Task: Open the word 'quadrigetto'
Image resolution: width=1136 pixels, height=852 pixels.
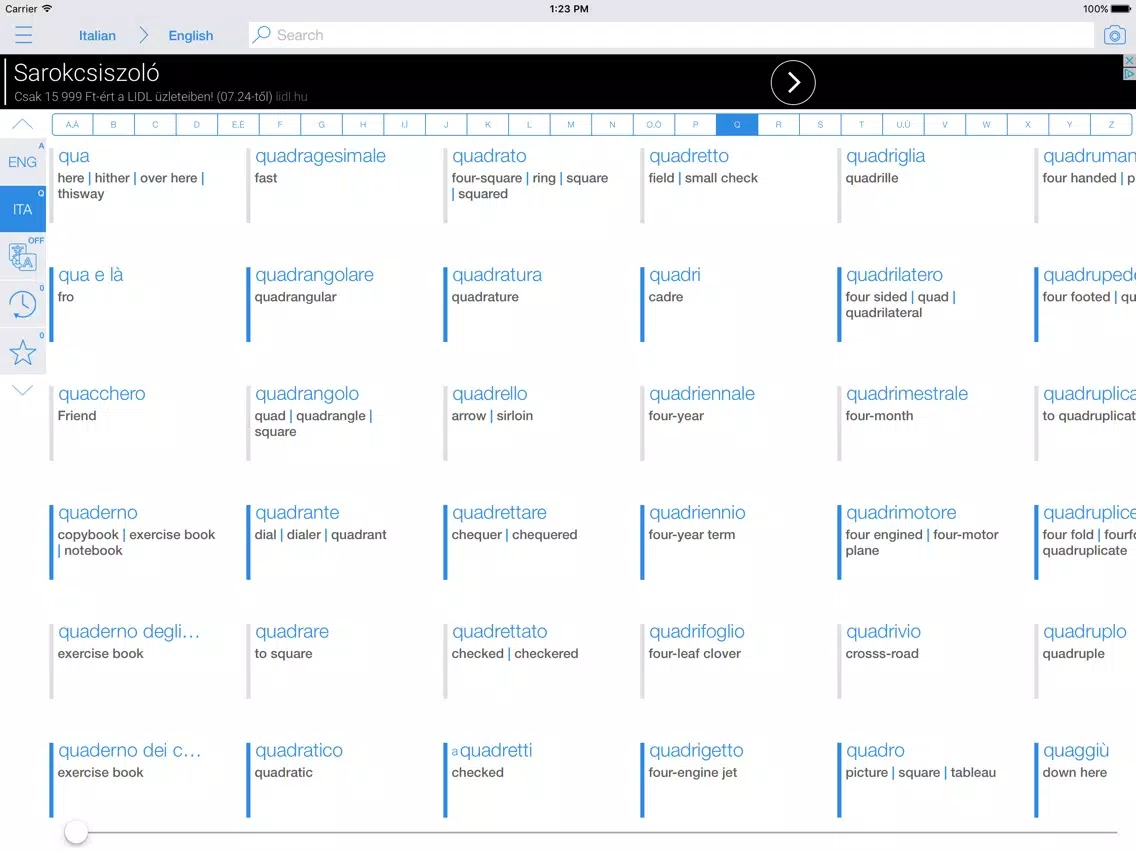Action: 696,750
